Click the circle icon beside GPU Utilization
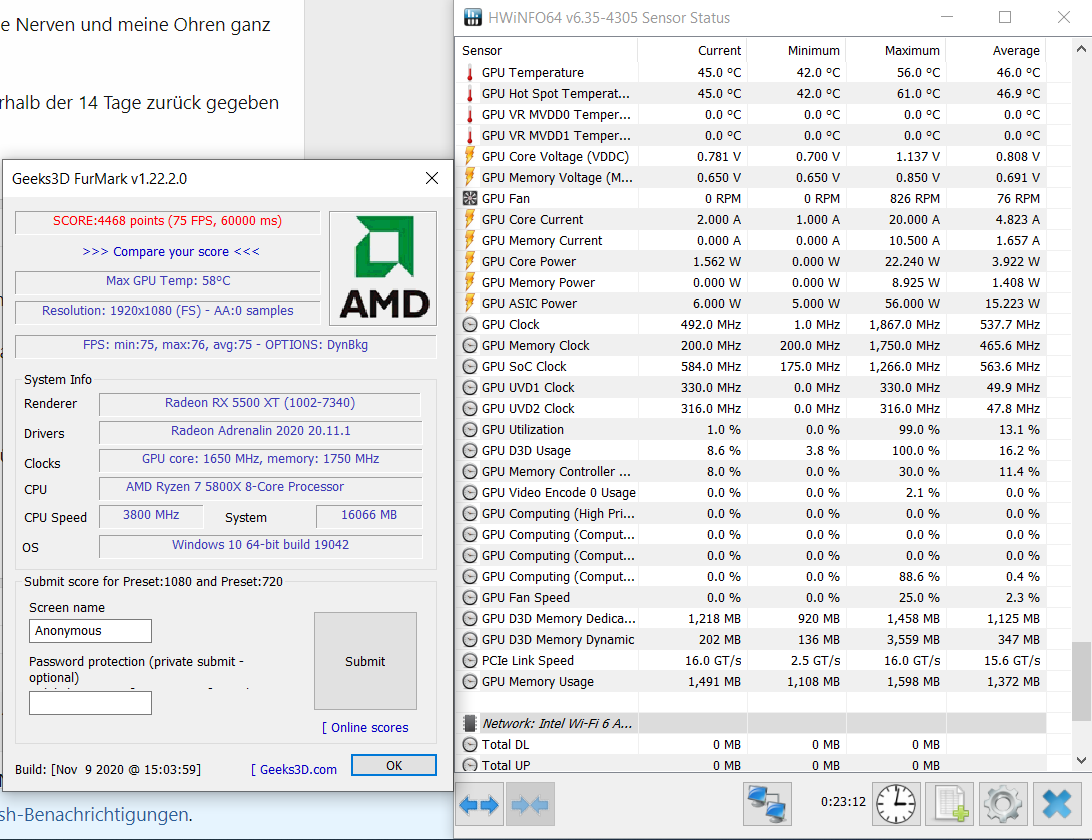Viewport: 1092px width, 840px height. pos(470,430)
